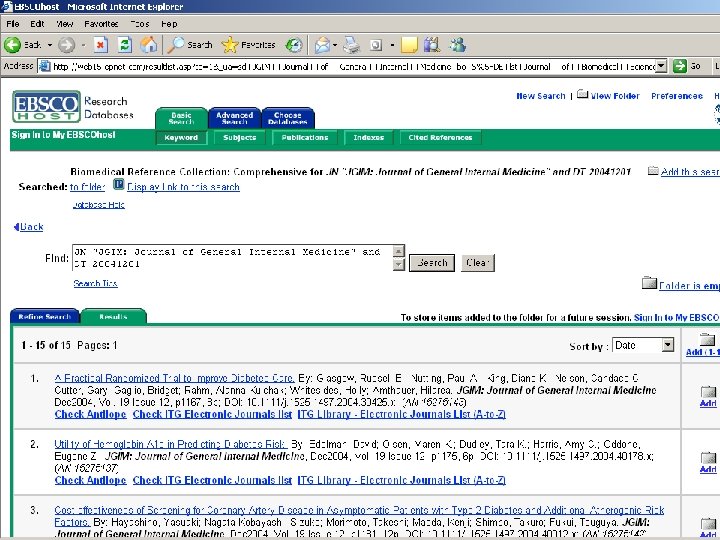Open the Favorites menu
The image size is (720, 540).
(101, 24)
